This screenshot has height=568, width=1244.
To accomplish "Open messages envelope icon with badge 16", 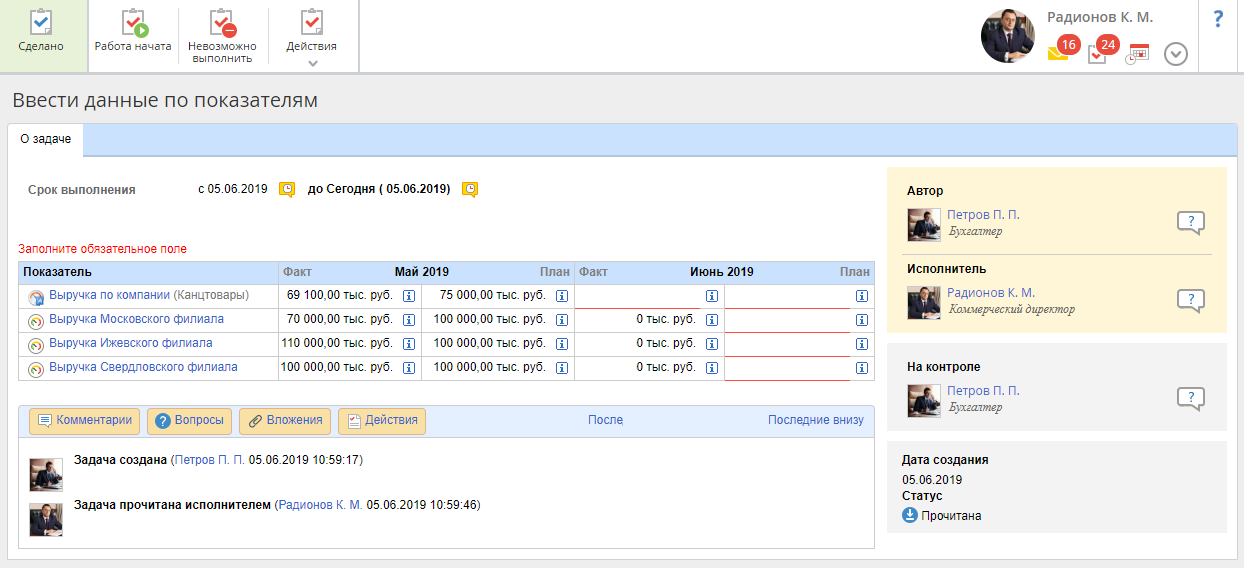I will [x=1058, y=53].
